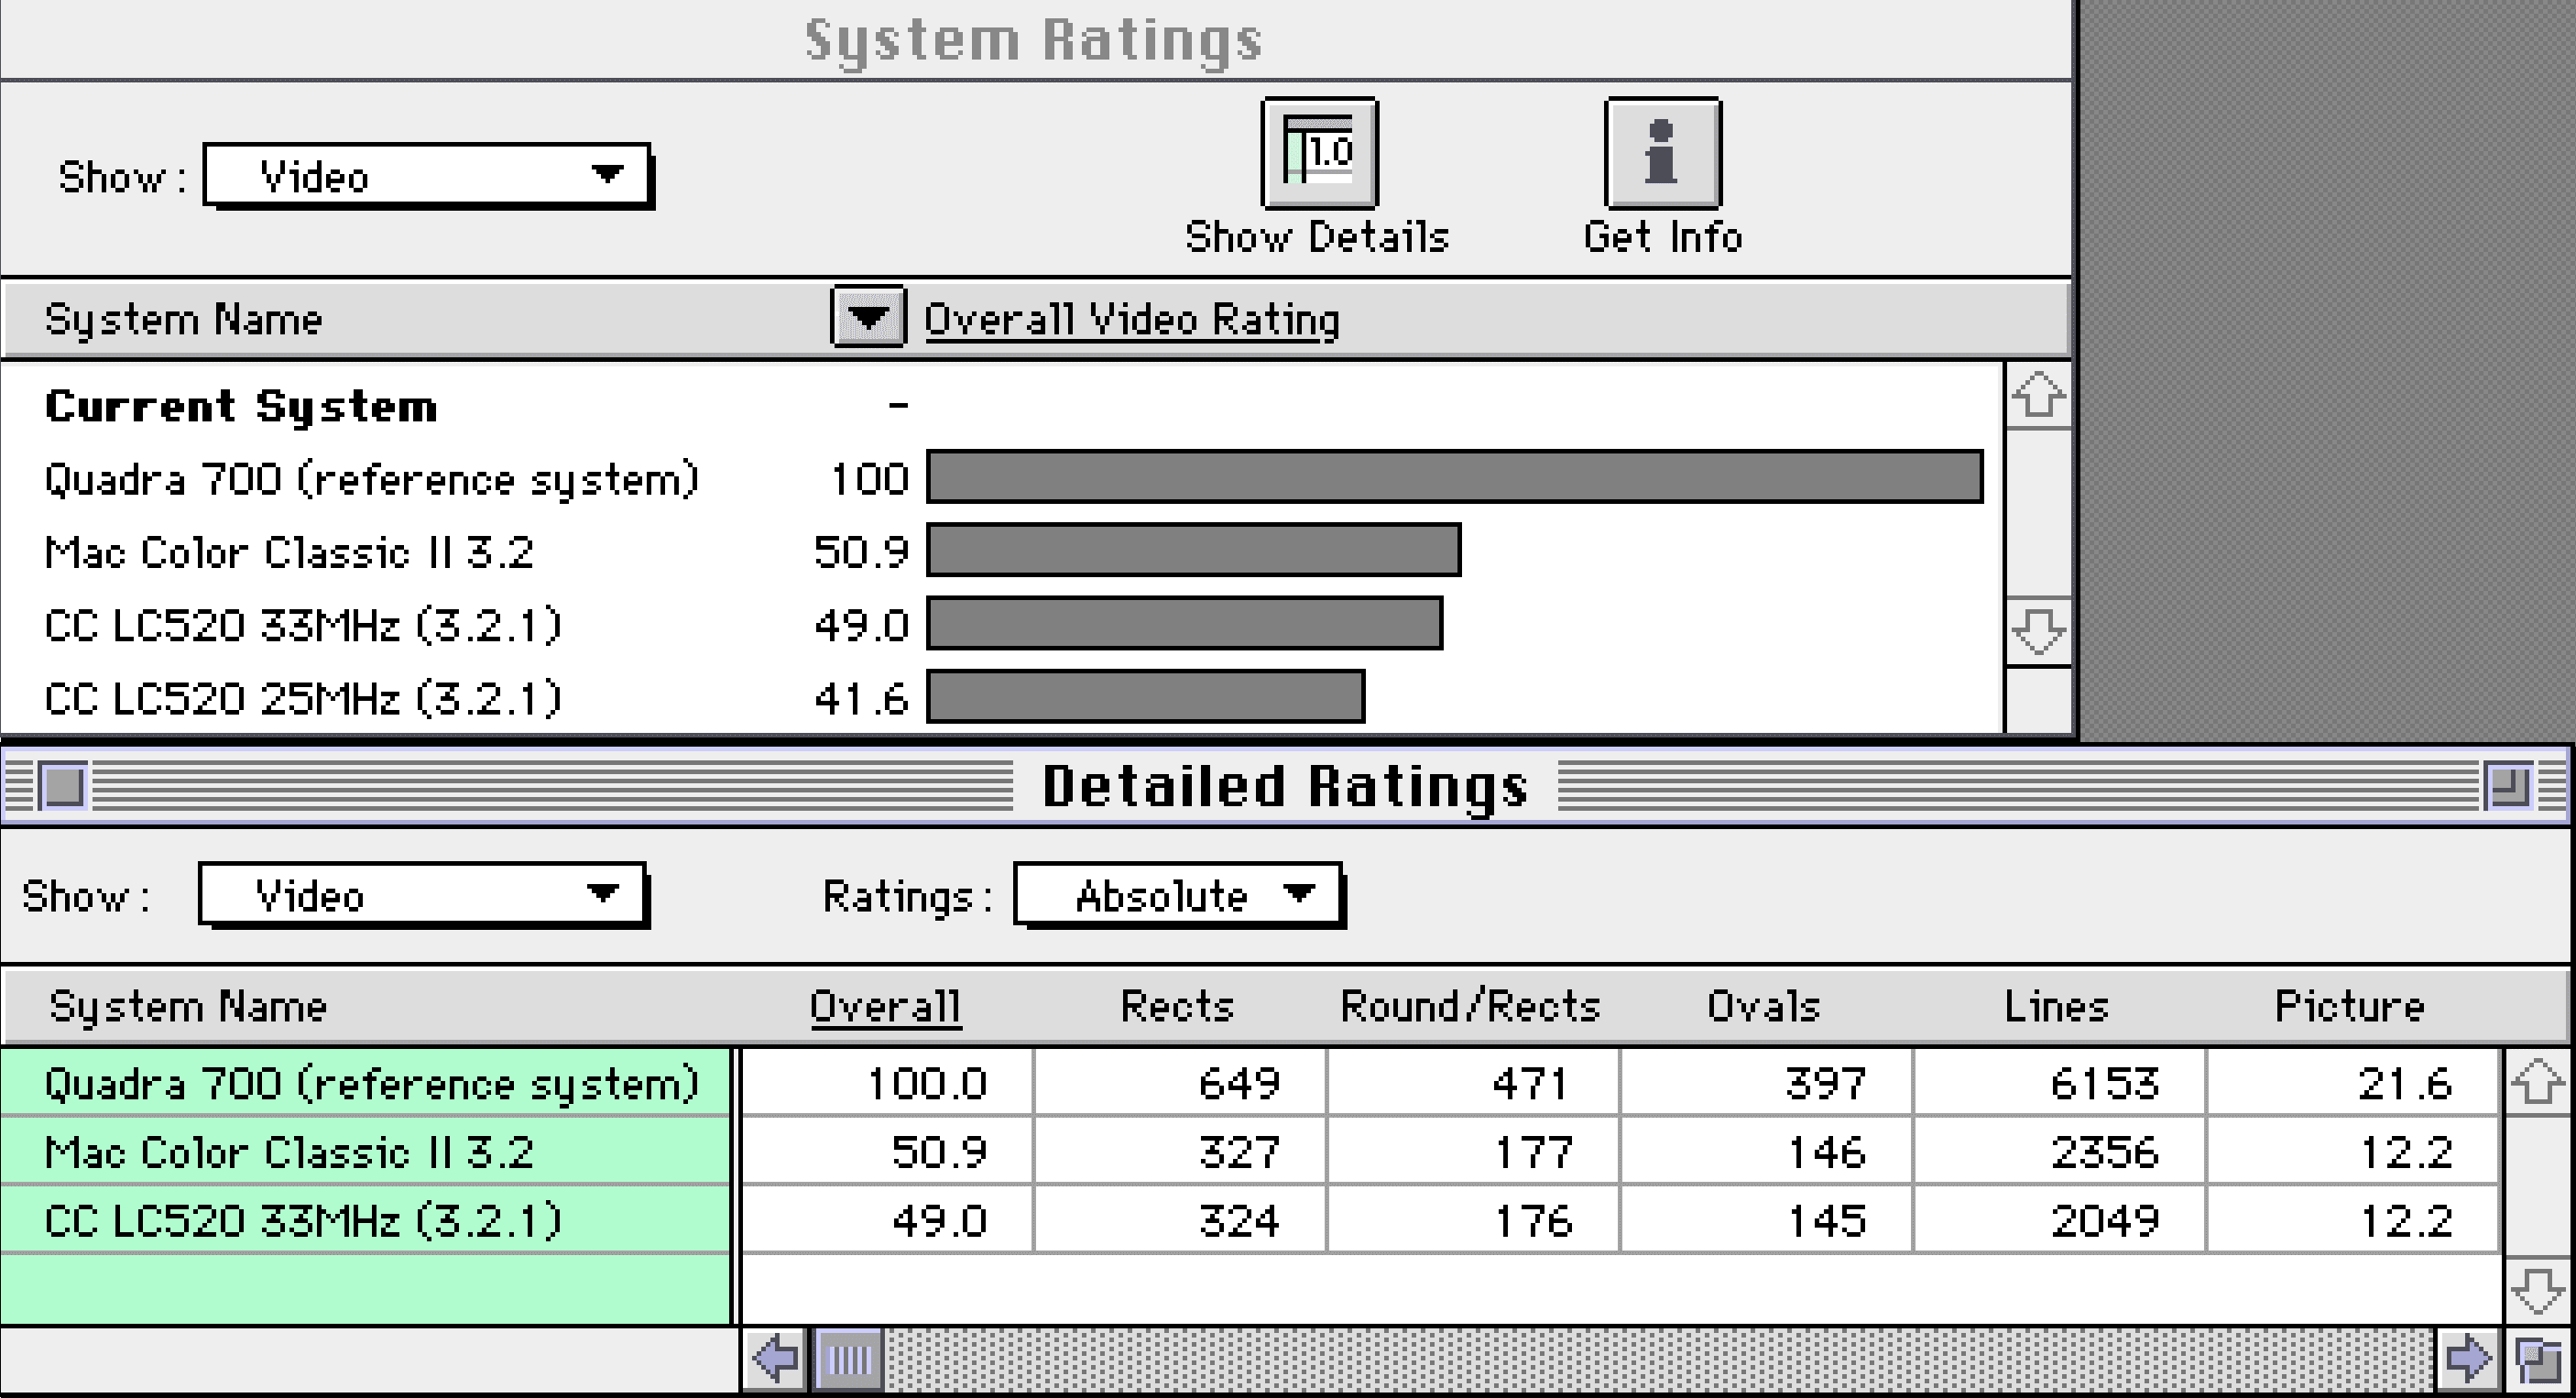Click the Detailed Ratings close box
2576x1398 pixels.
tap(64, 786)
